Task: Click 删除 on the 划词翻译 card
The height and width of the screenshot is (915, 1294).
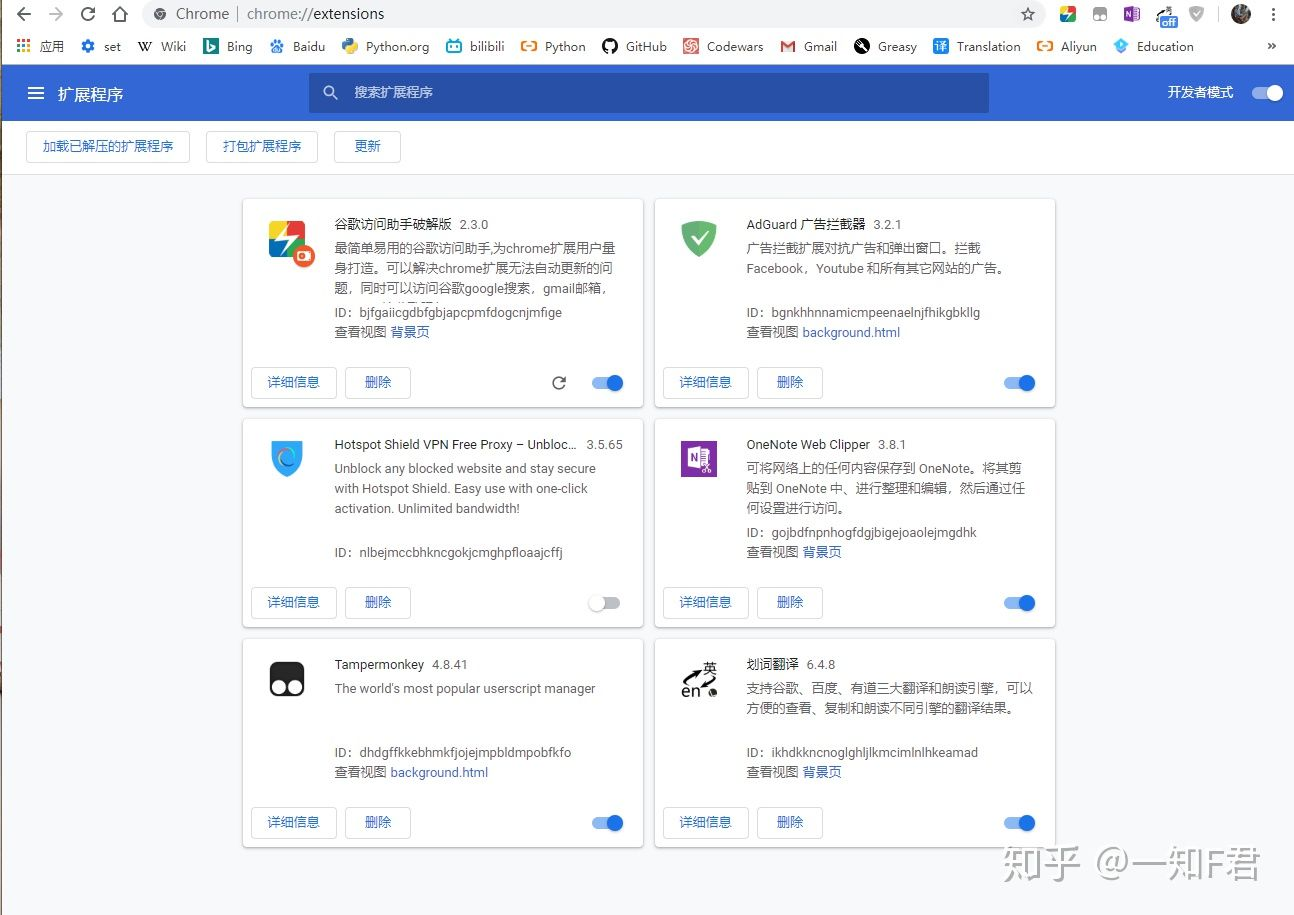Action: click(790, 822)
